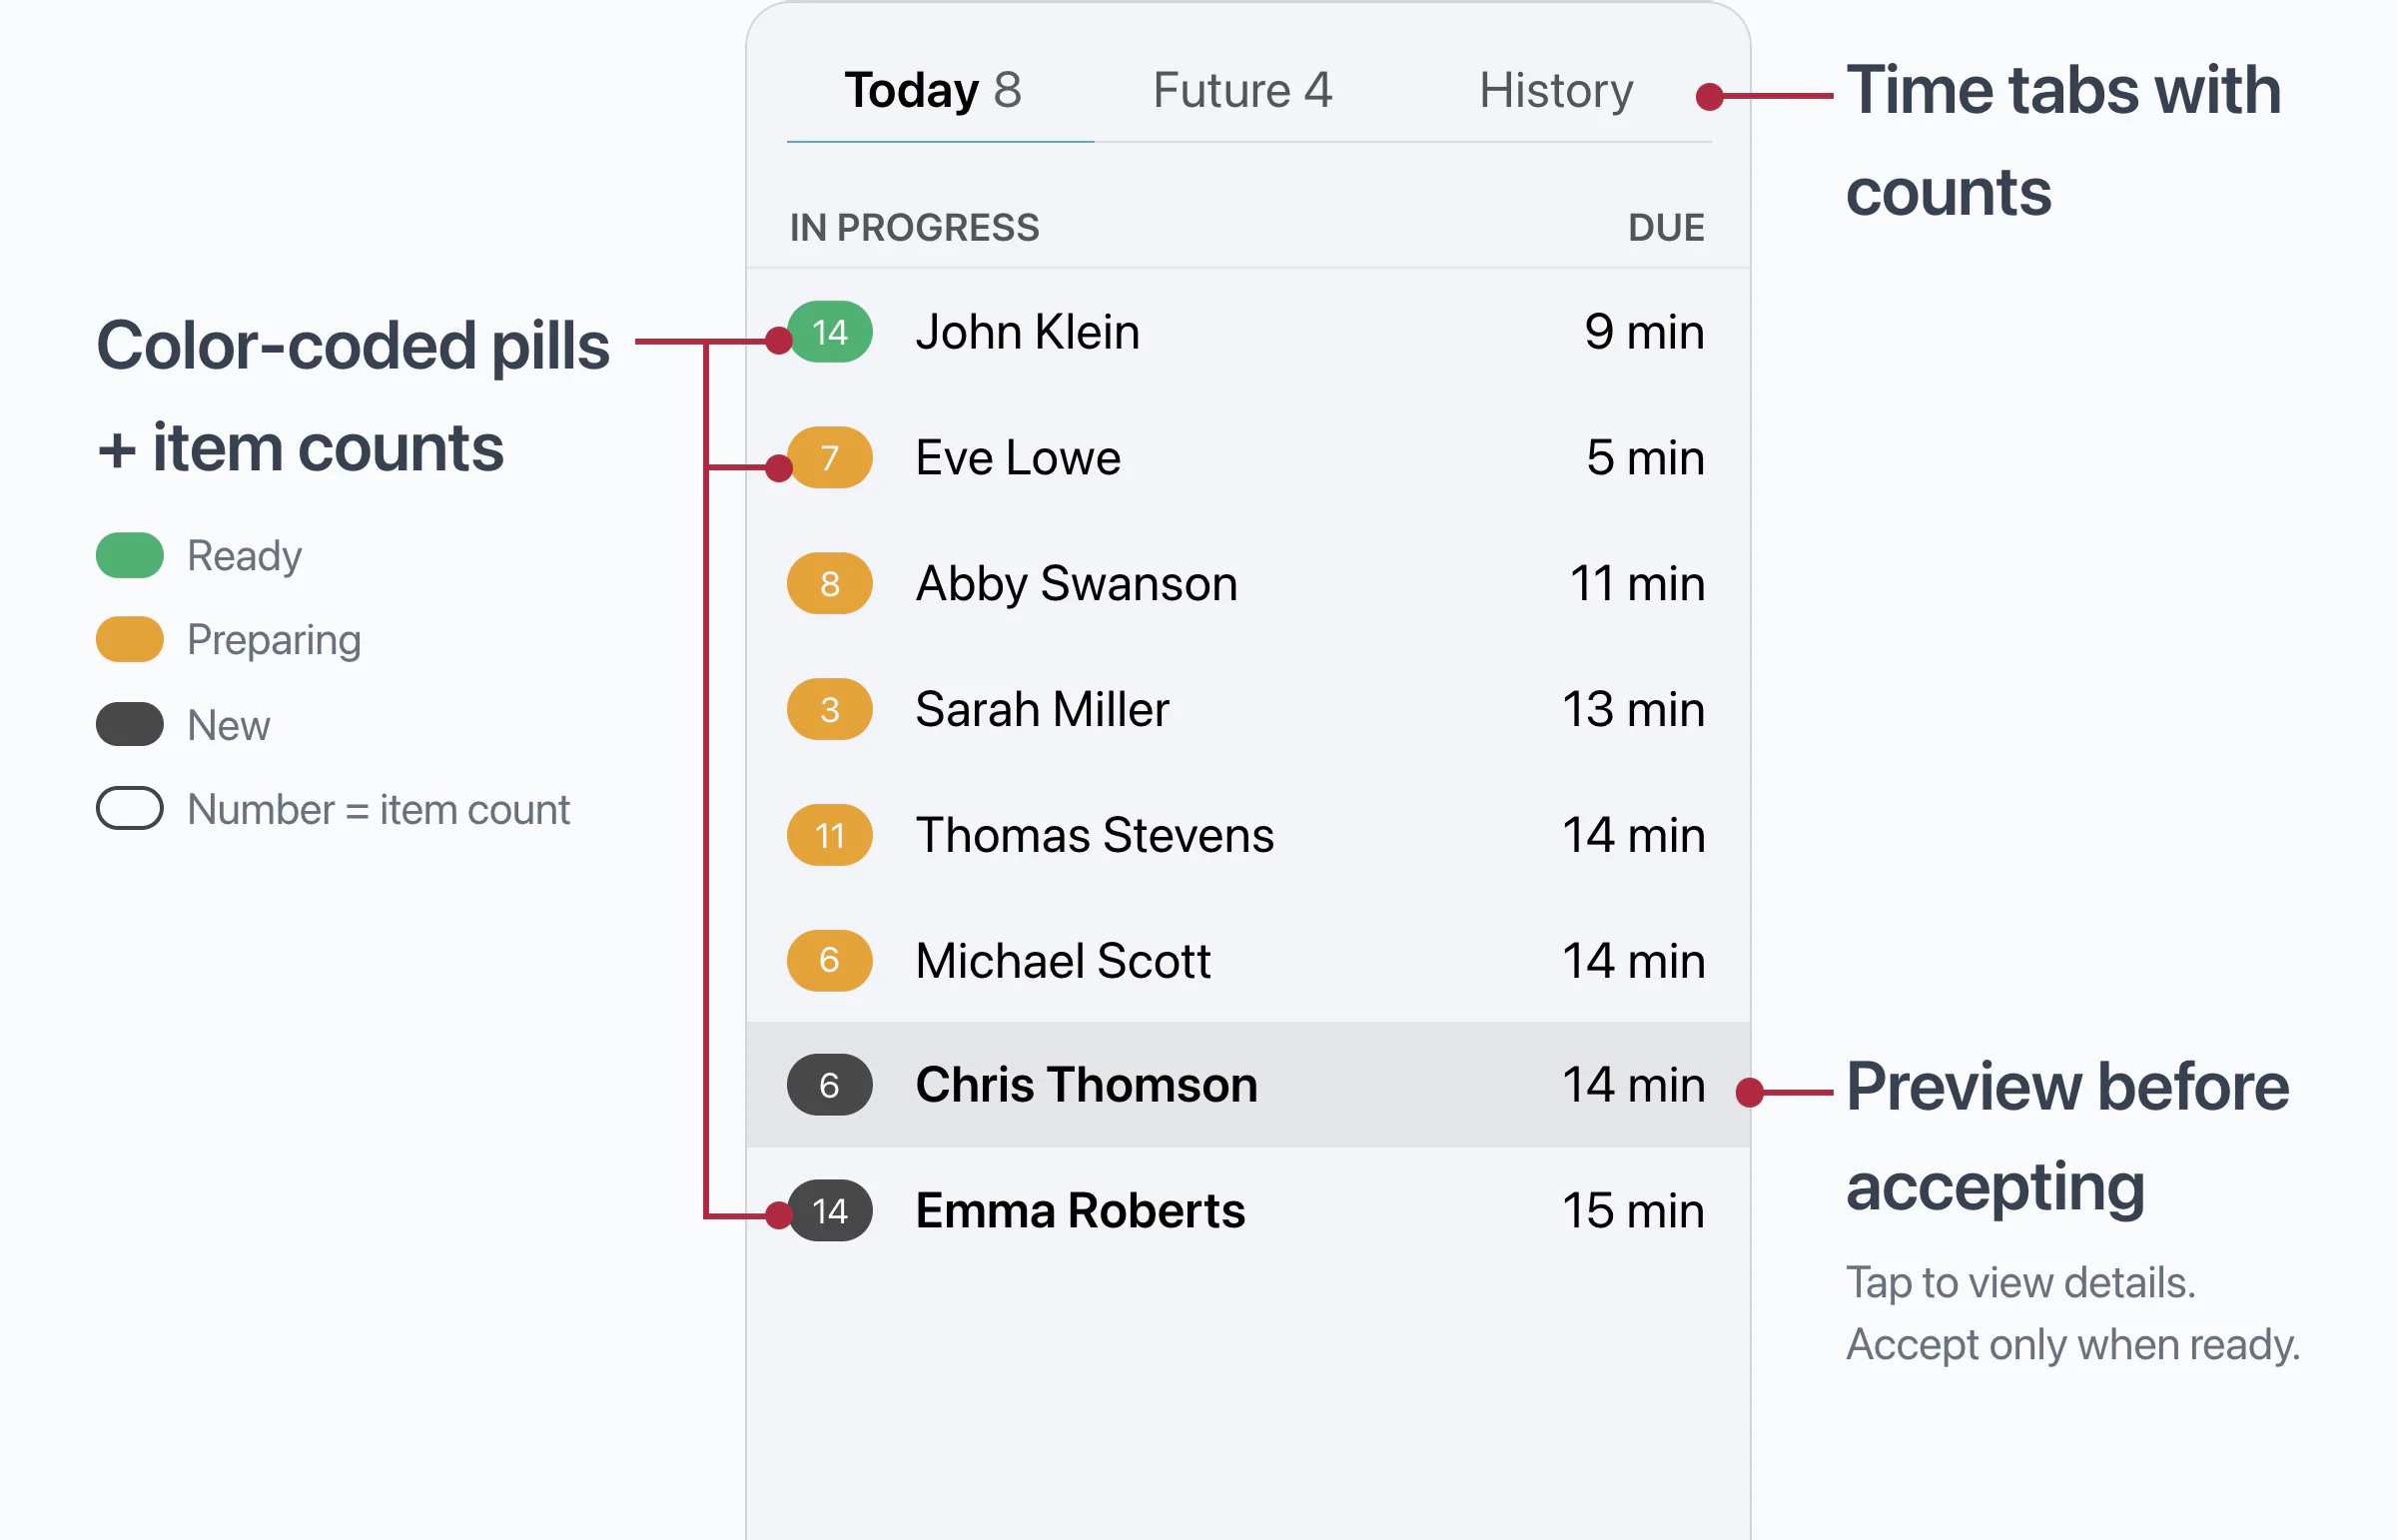This screenshot has width=2397, height=1540.
Task: Click John Klein's green 14 pill
Action: (x=829, y=332)
